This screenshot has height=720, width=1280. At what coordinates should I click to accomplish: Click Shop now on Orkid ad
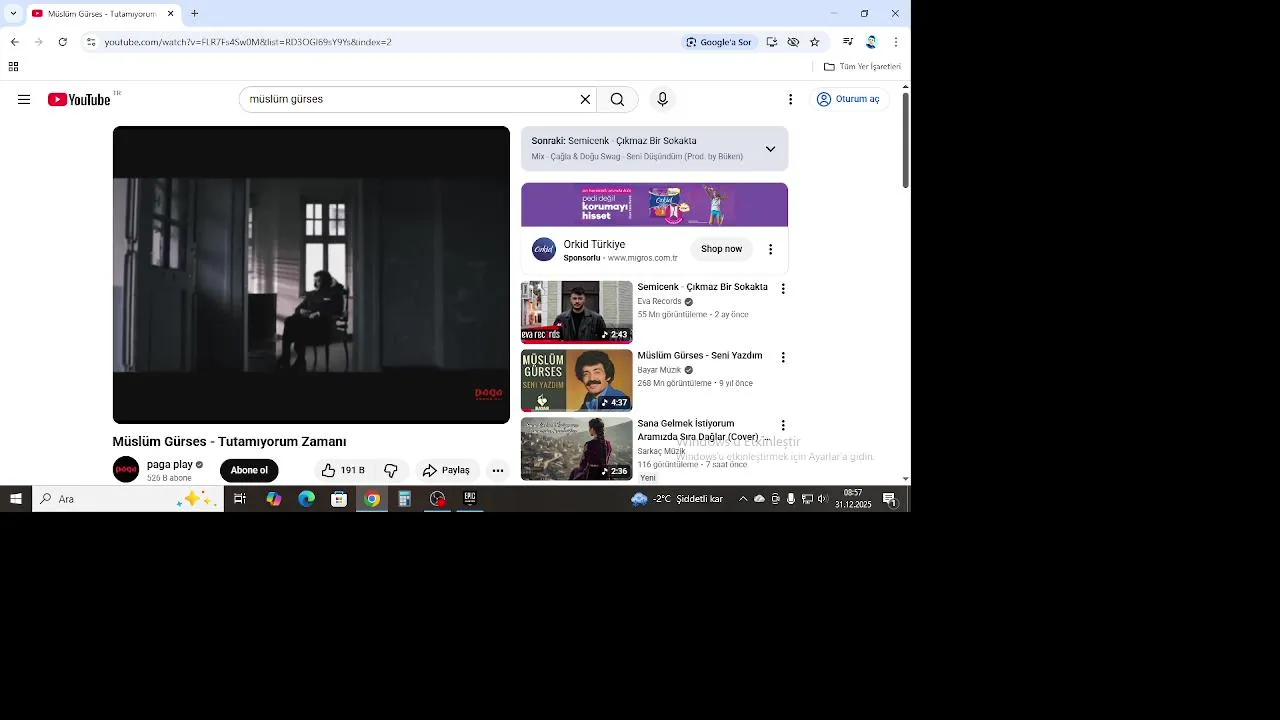point(721,249)
